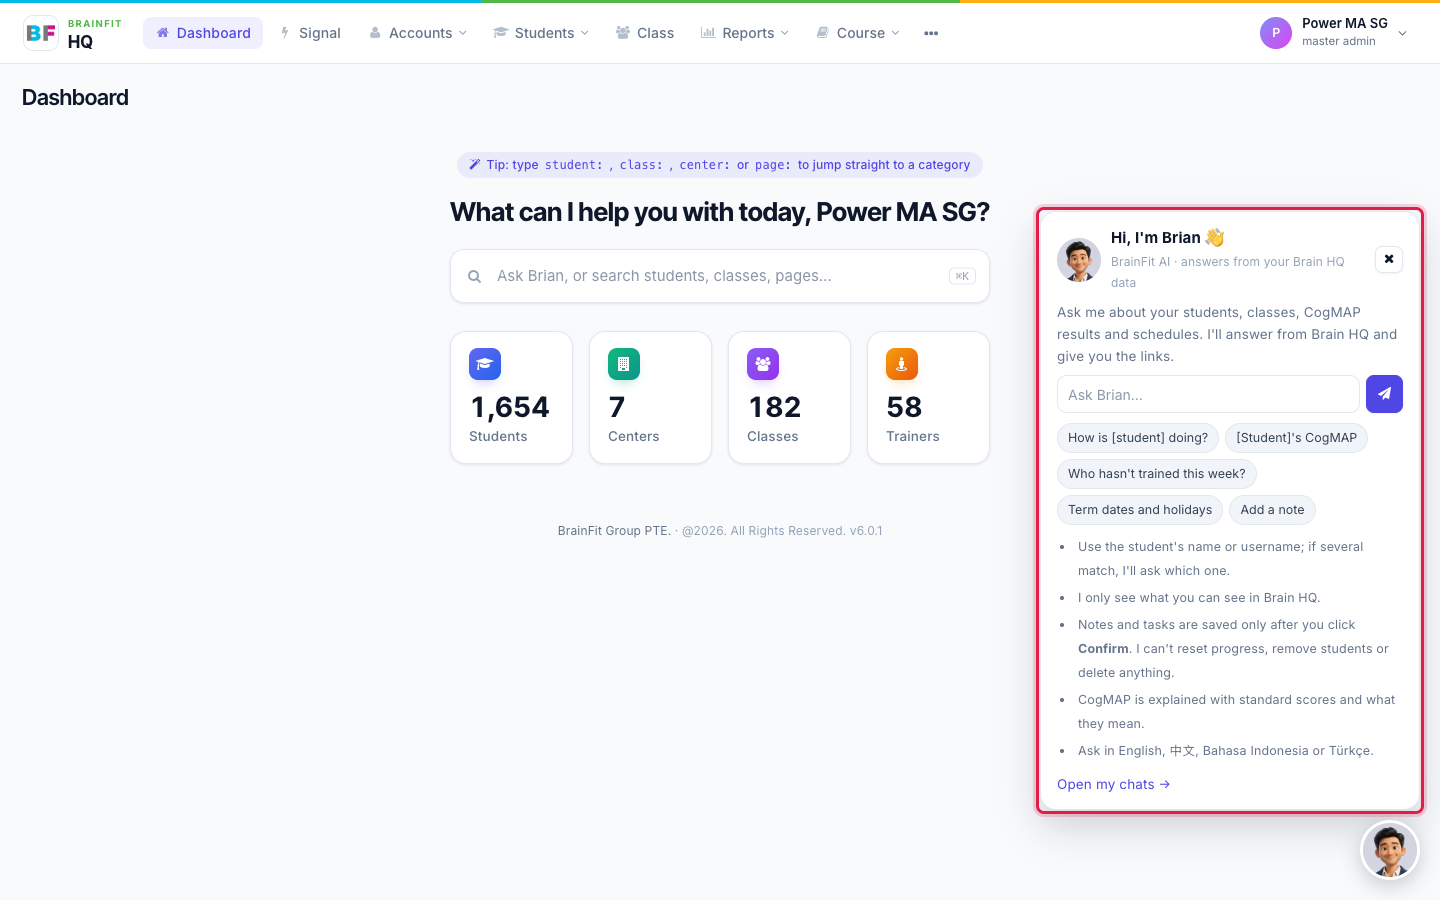Expand the Students dropdown menu
Screen dimensions: 1440x900
541,33
